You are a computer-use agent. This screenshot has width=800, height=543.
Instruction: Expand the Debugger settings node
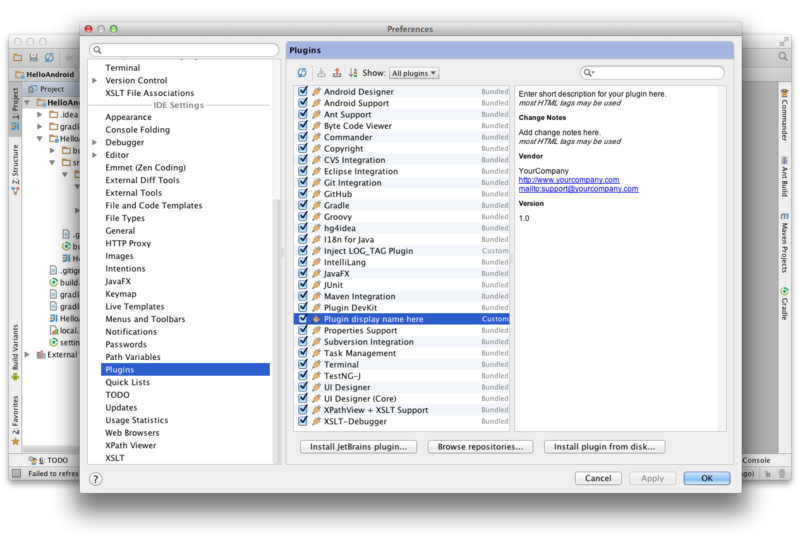coord(94,142)
